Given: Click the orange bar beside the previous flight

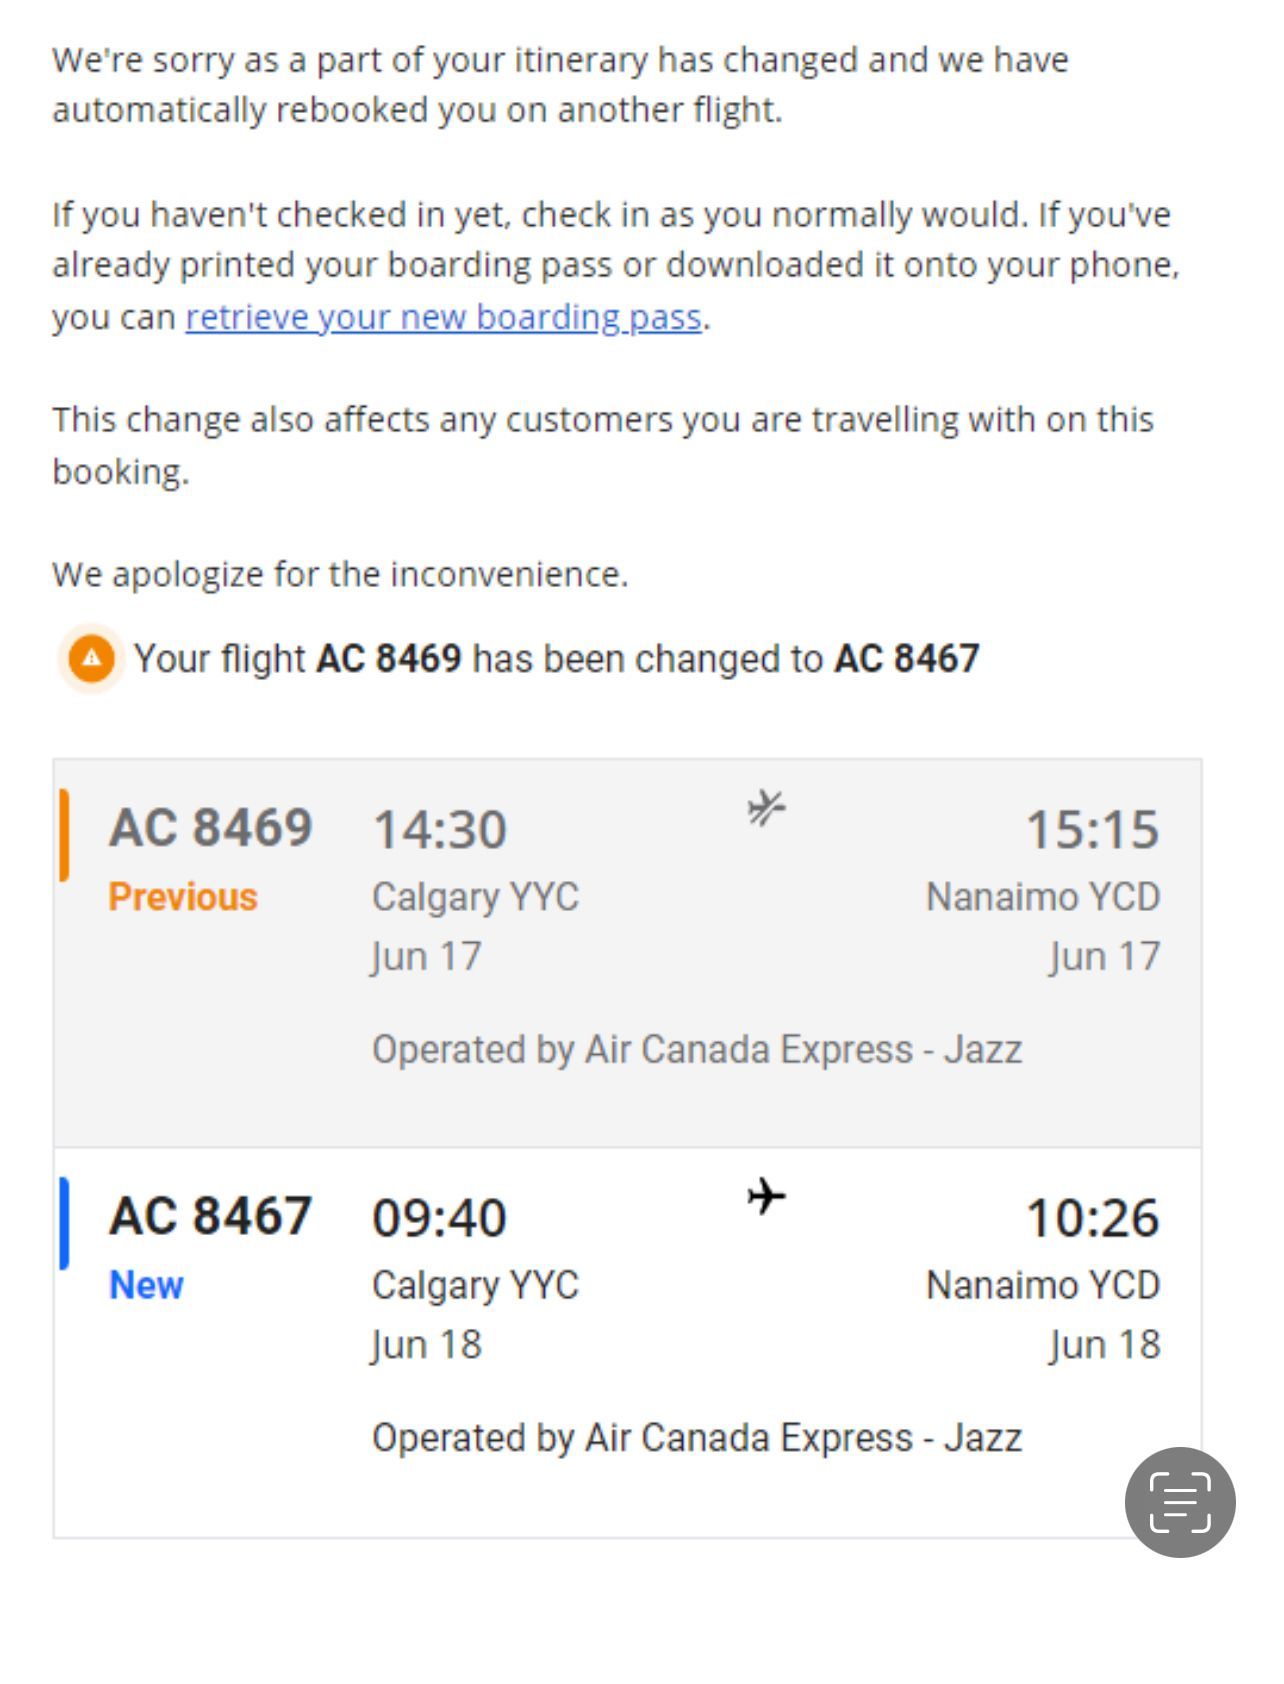Looking at the screenshot, I should 64,835.
